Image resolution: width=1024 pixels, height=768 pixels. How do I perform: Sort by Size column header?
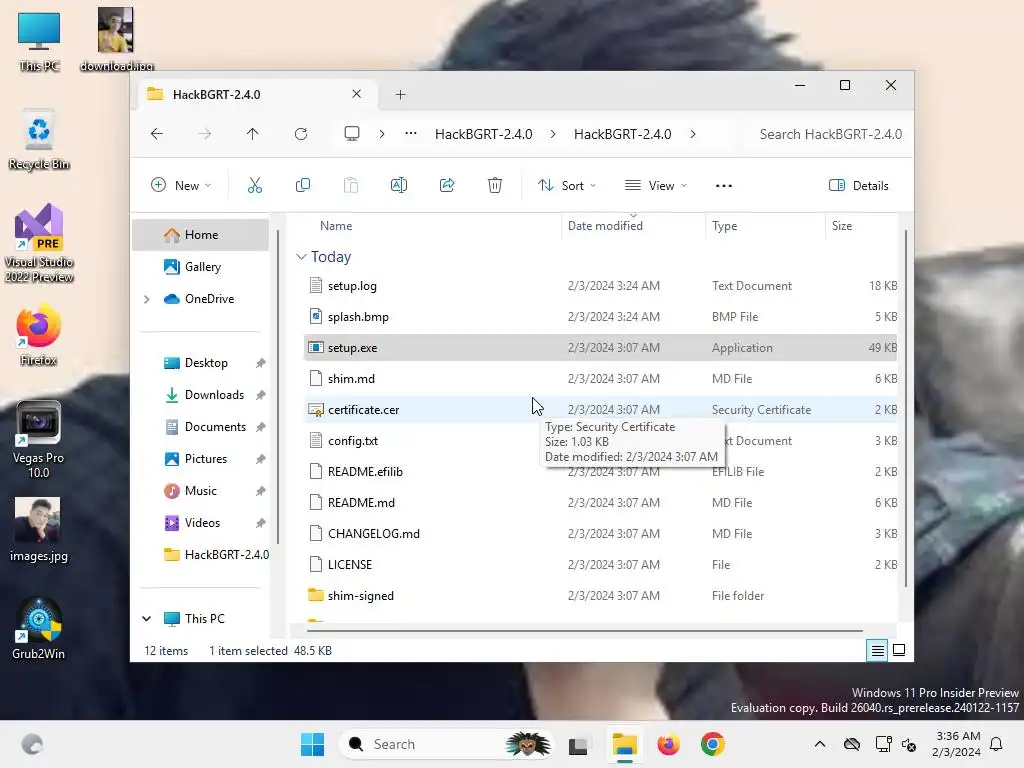point(861,226)
